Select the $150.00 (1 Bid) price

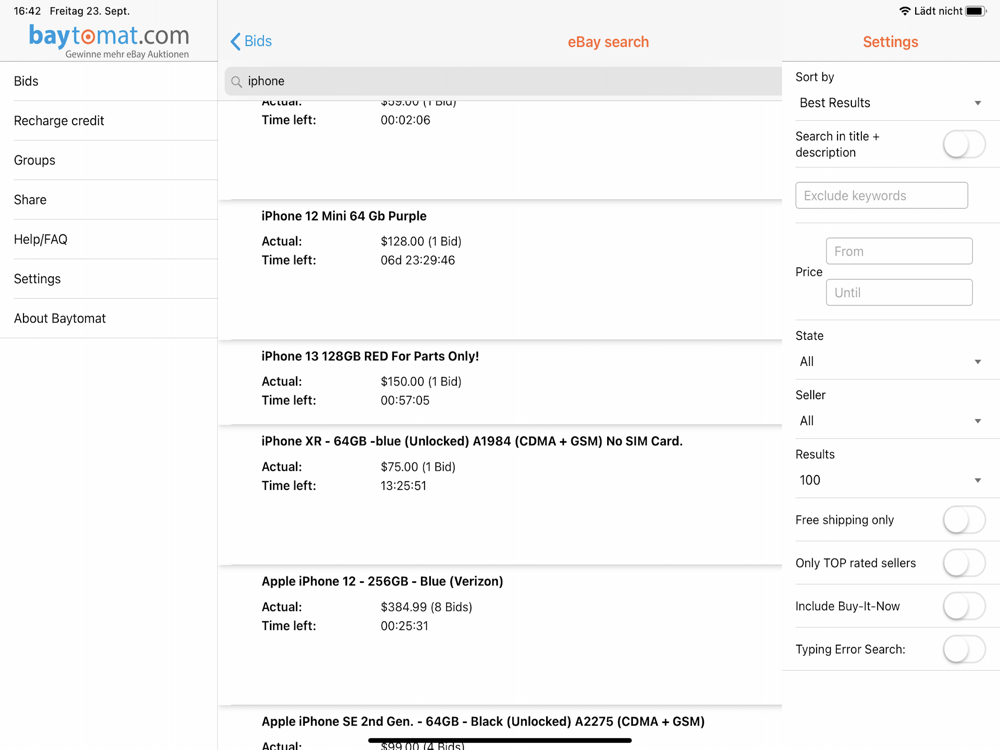click(421, 382)
